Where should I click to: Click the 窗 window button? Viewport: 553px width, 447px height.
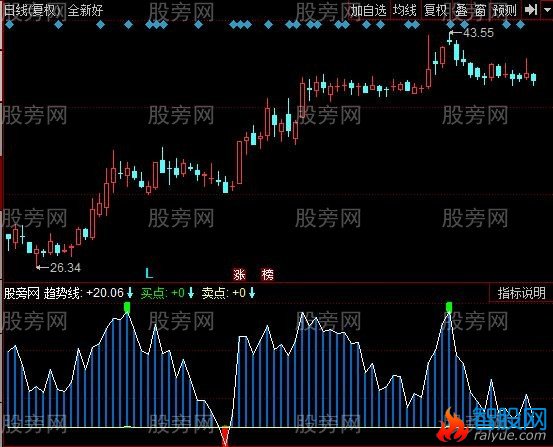[480, 11]
